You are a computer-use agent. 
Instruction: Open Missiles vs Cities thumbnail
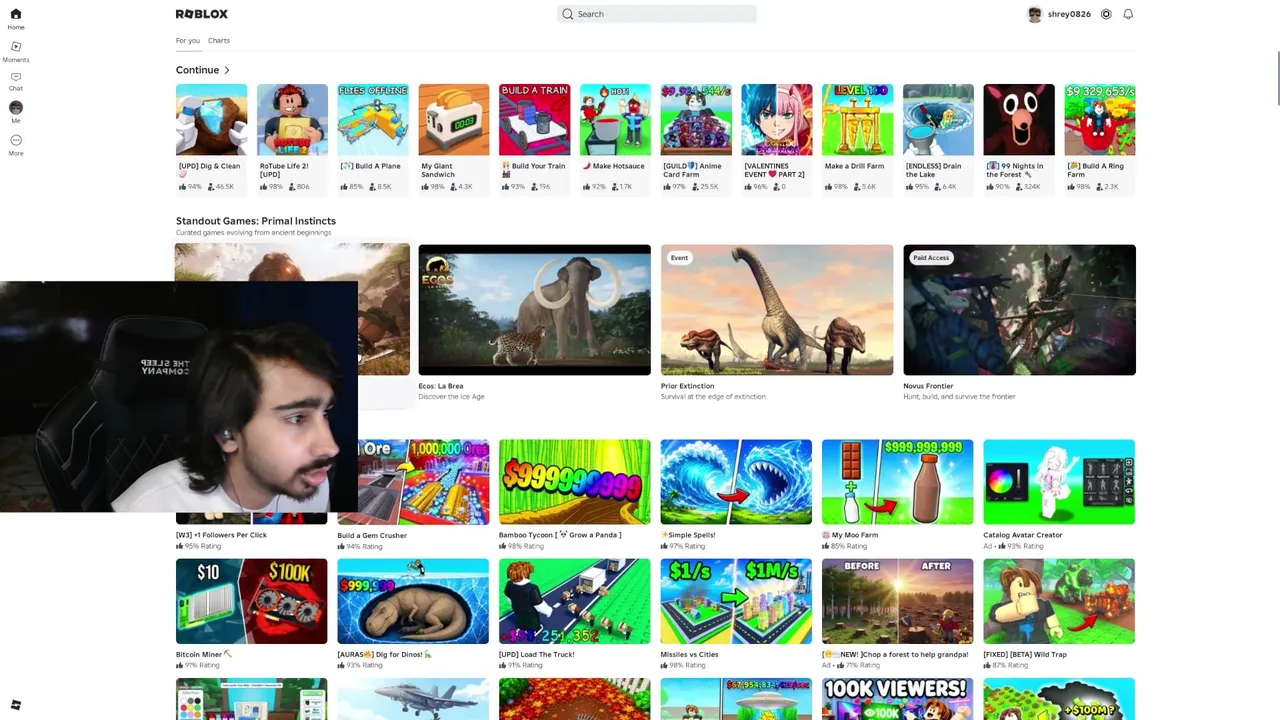[736, 601]
